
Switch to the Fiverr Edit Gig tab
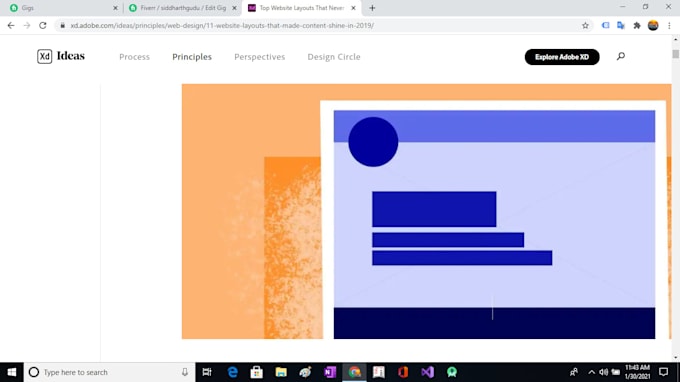[x=182, y=8]
